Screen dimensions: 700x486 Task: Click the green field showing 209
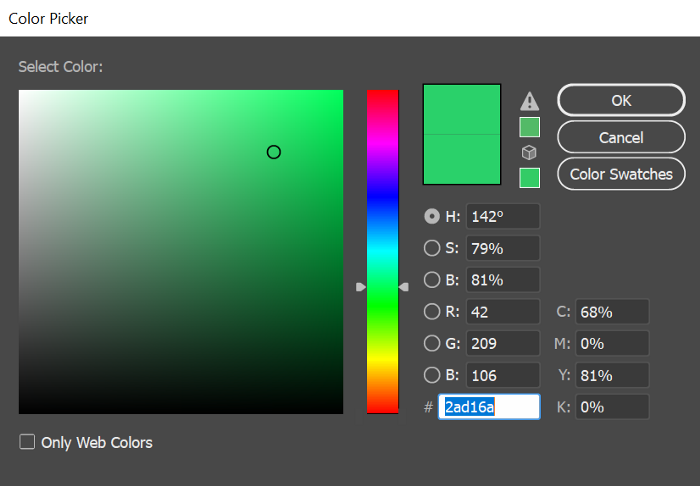[x=503, y=343]
